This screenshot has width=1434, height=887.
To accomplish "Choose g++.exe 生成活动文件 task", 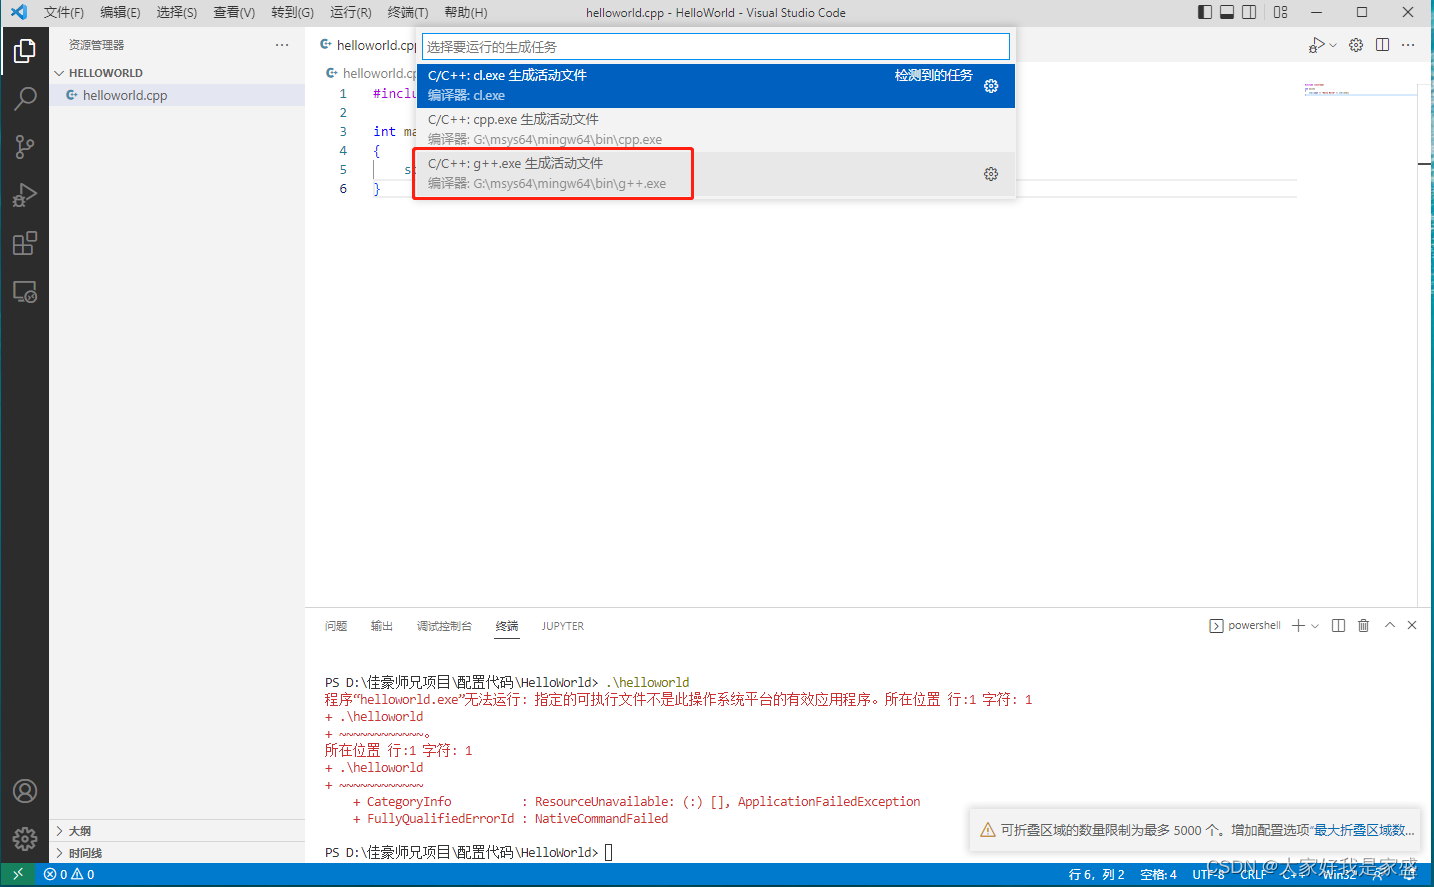I will pyautogui.click(x=716, y=173).
